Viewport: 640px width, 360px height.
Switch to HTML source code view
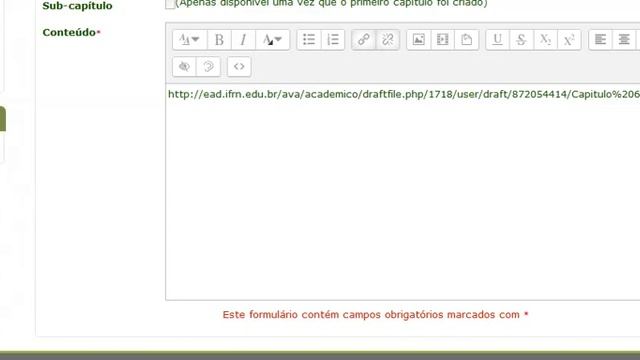click(x=239, y=66)
